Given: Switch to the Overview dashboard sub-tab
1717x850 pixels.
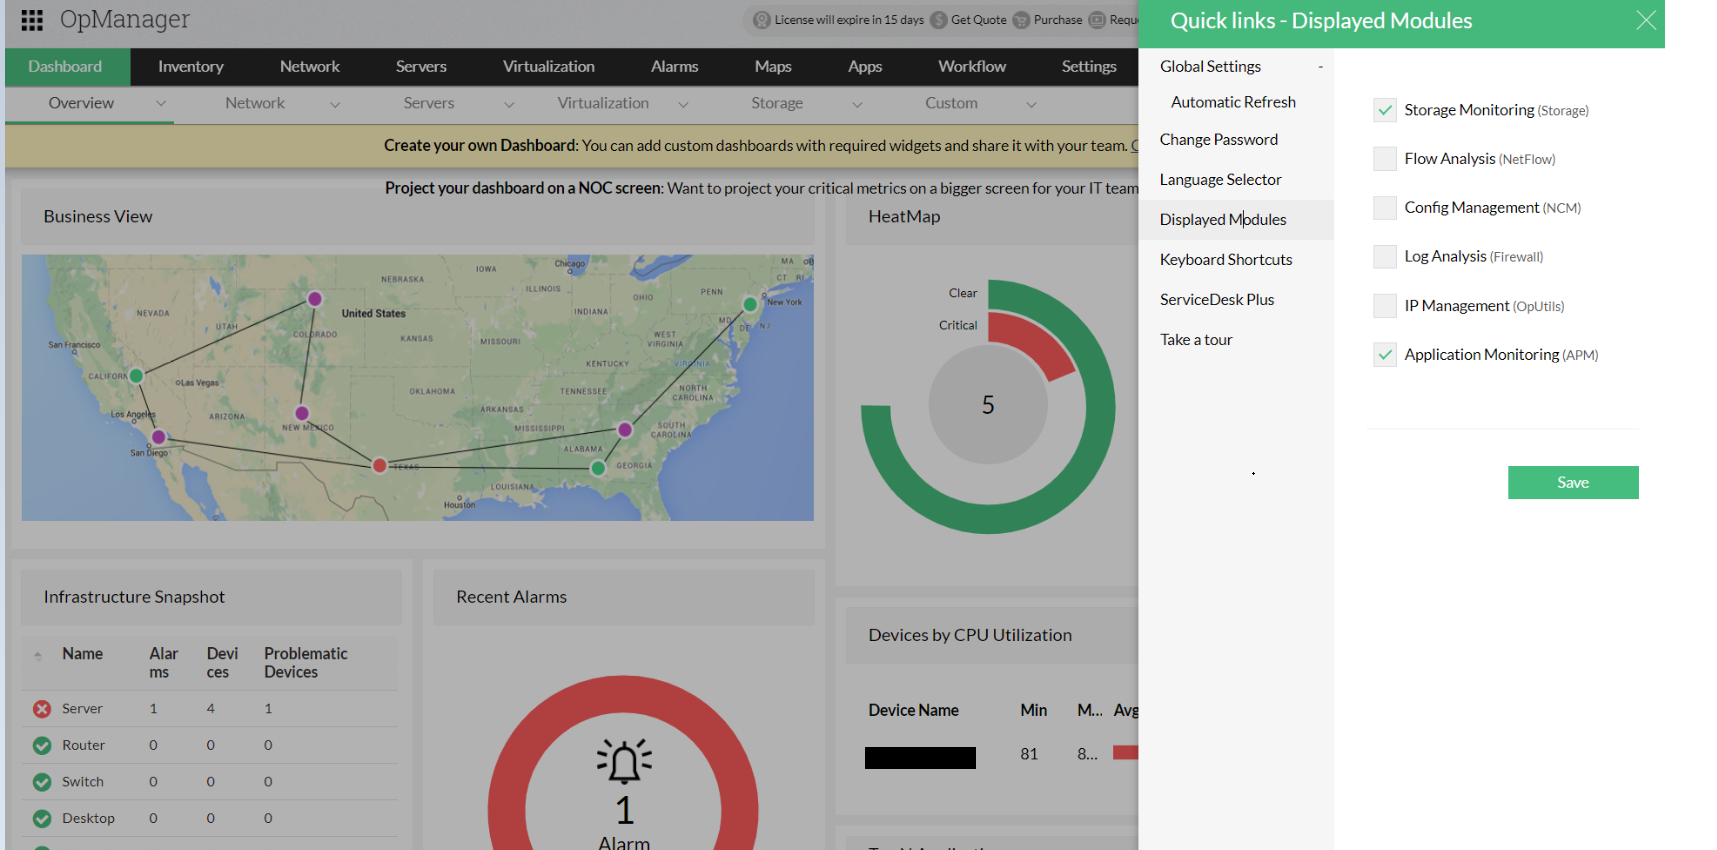Looking at the screenshot, I should (81, 103).
